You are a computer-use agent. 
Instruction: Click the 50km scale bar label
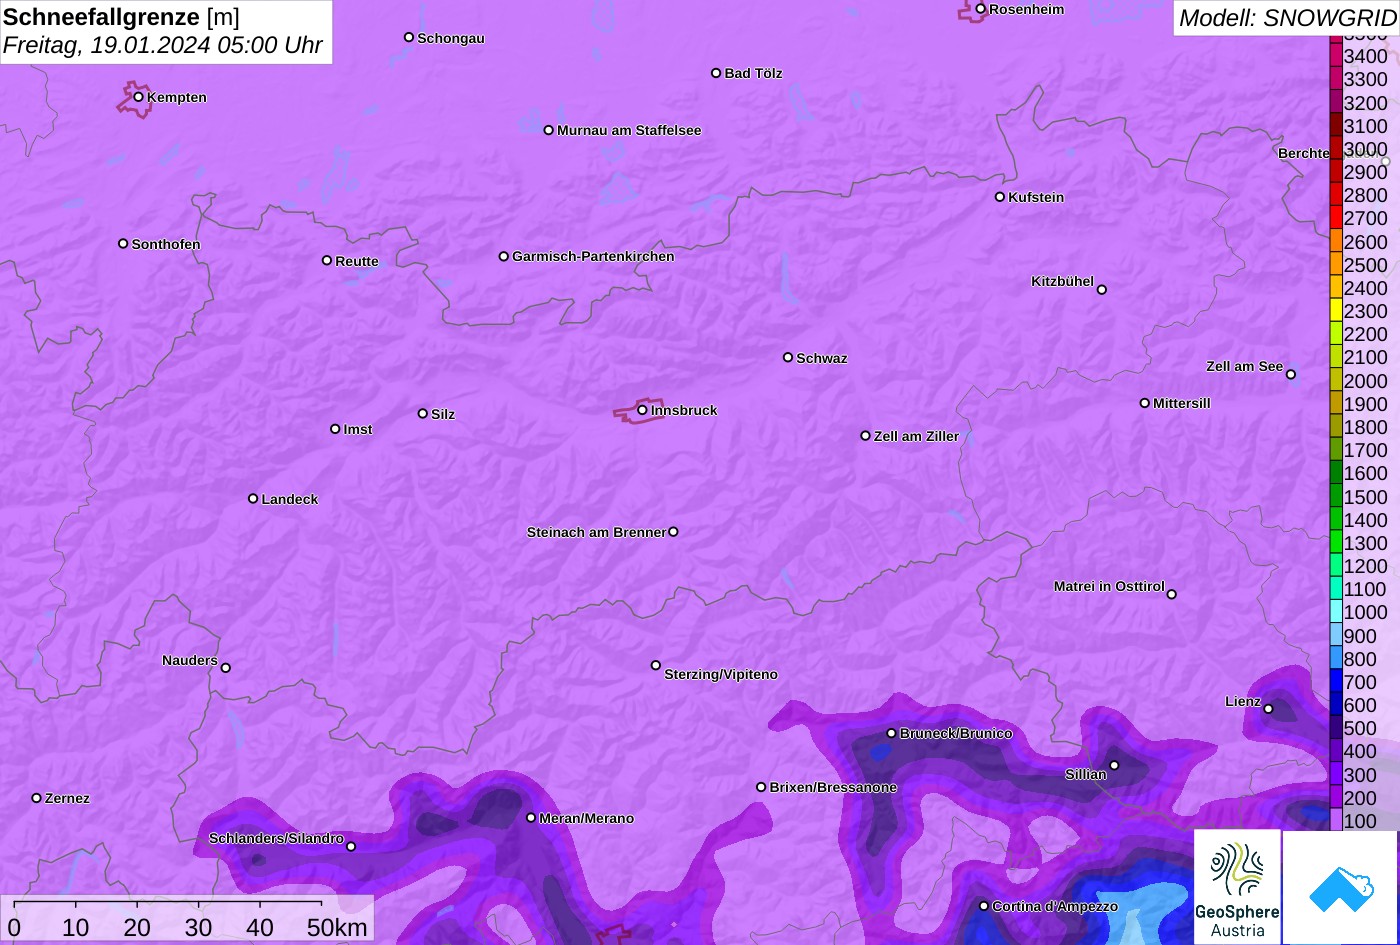337,927
